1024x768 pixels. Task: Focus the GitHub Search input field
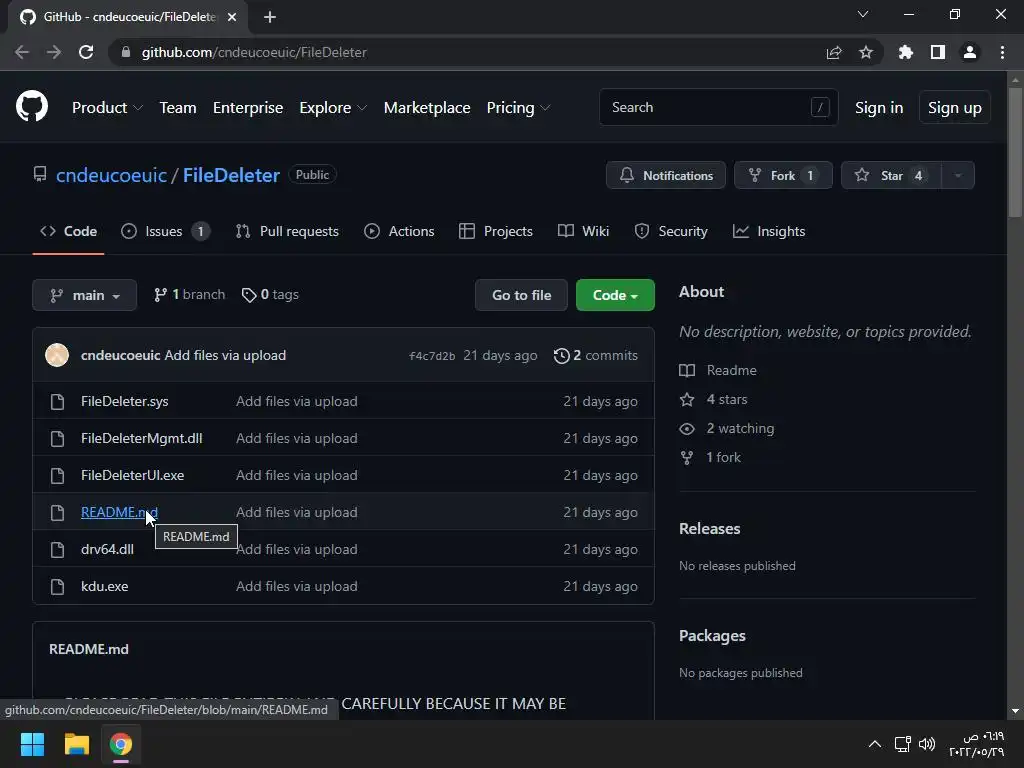(x=718, y=107)
